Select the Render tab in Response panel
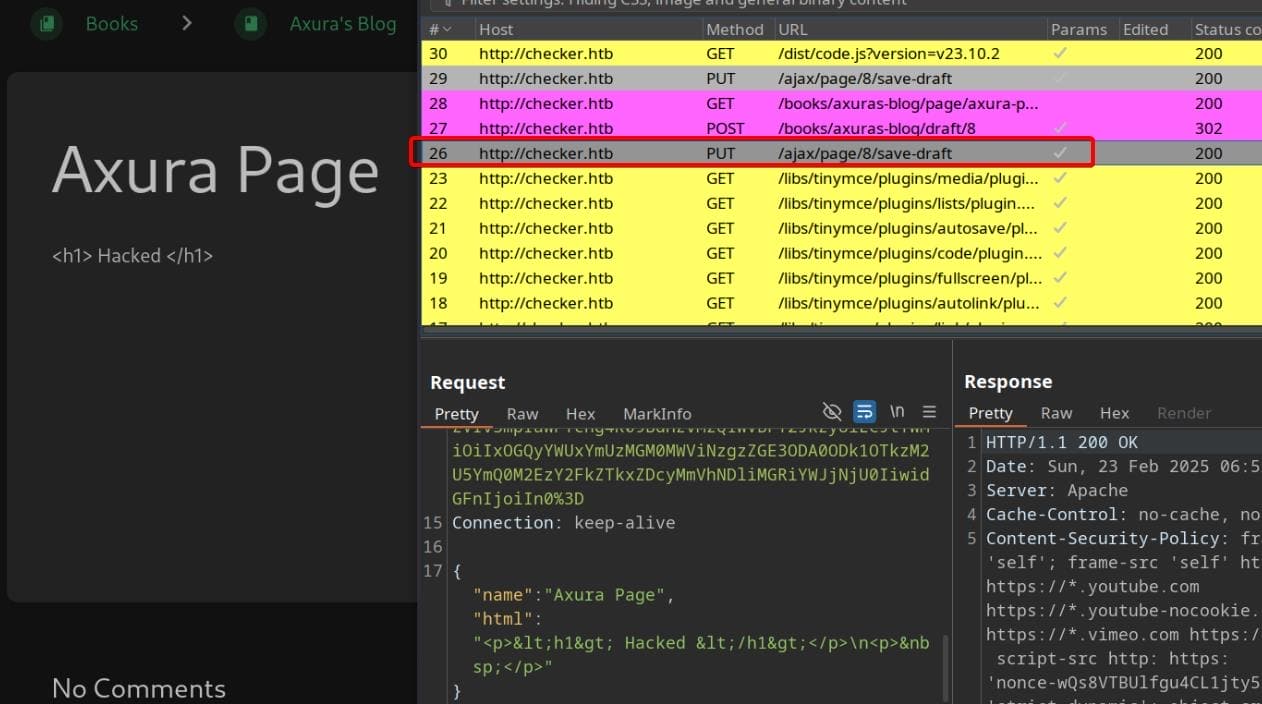The height and width of the screenshot is (704, 1262). (x=1184, y=413)
